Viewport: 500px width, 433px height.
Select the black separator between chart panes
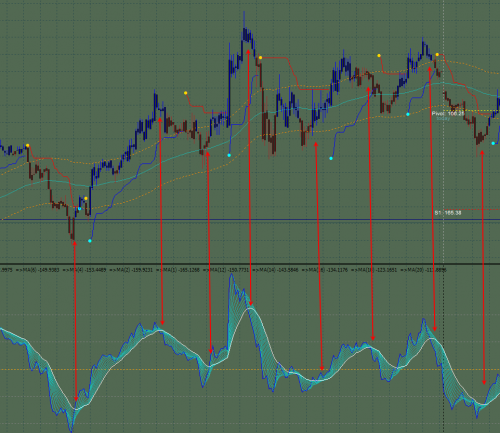point(250,264)
